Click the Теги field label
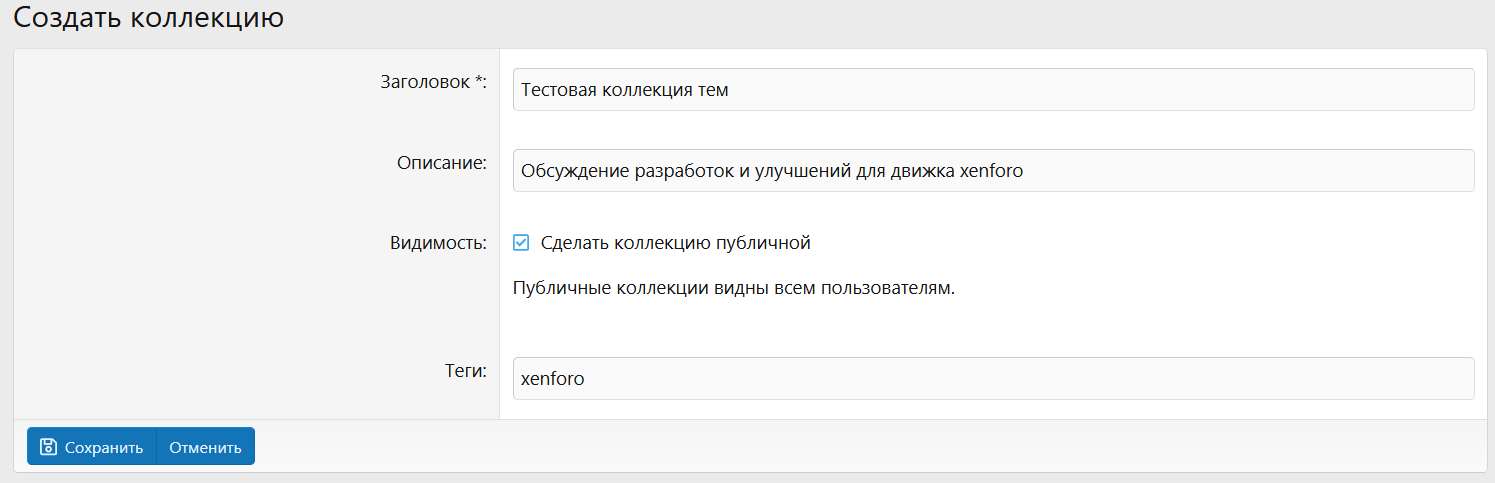The height and width of the screenshot is (483, 1495). click(465, 372)
